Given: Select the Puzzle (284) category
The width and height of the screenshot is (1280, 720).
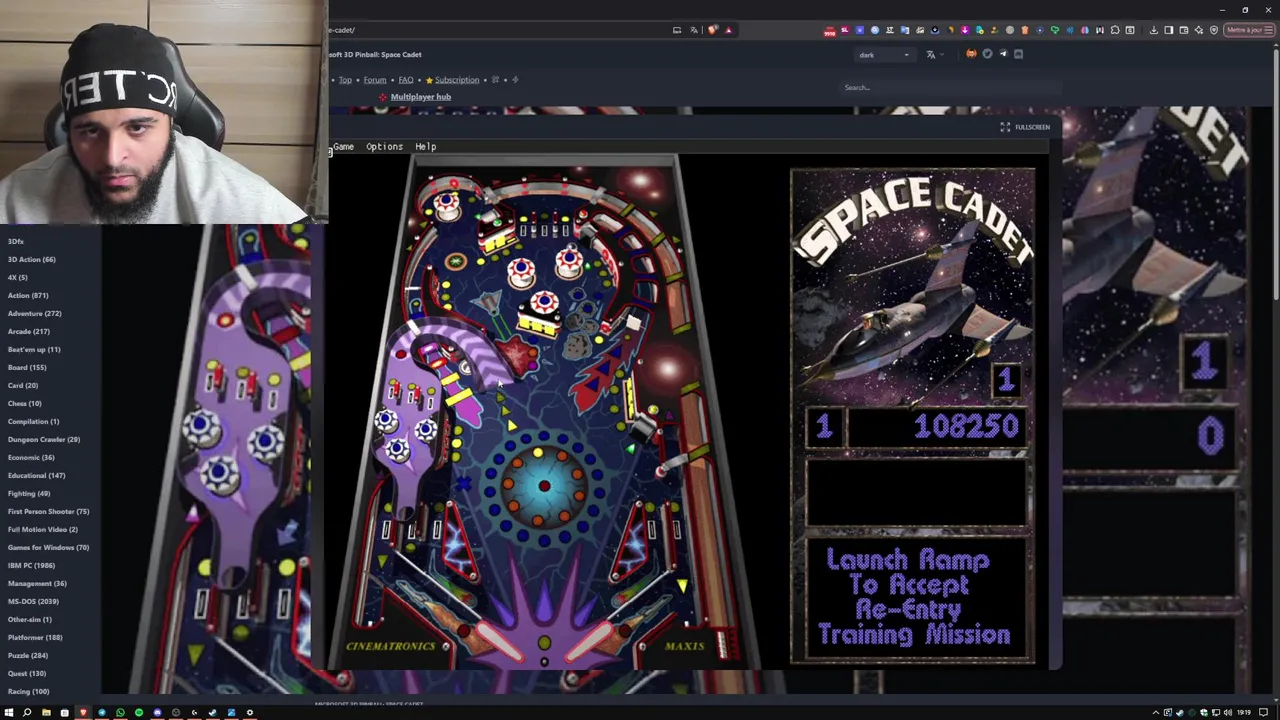Looking at the screenshot, I should (28, 655).
